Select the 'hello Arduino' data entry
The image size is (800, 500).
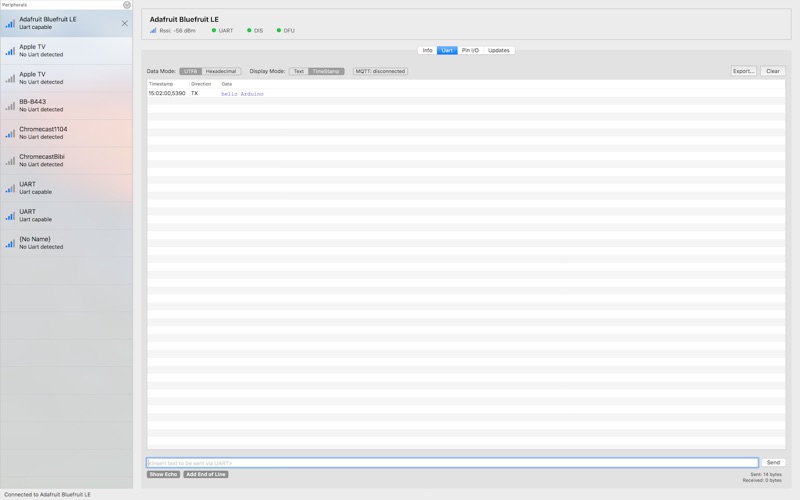click(242, 94)
